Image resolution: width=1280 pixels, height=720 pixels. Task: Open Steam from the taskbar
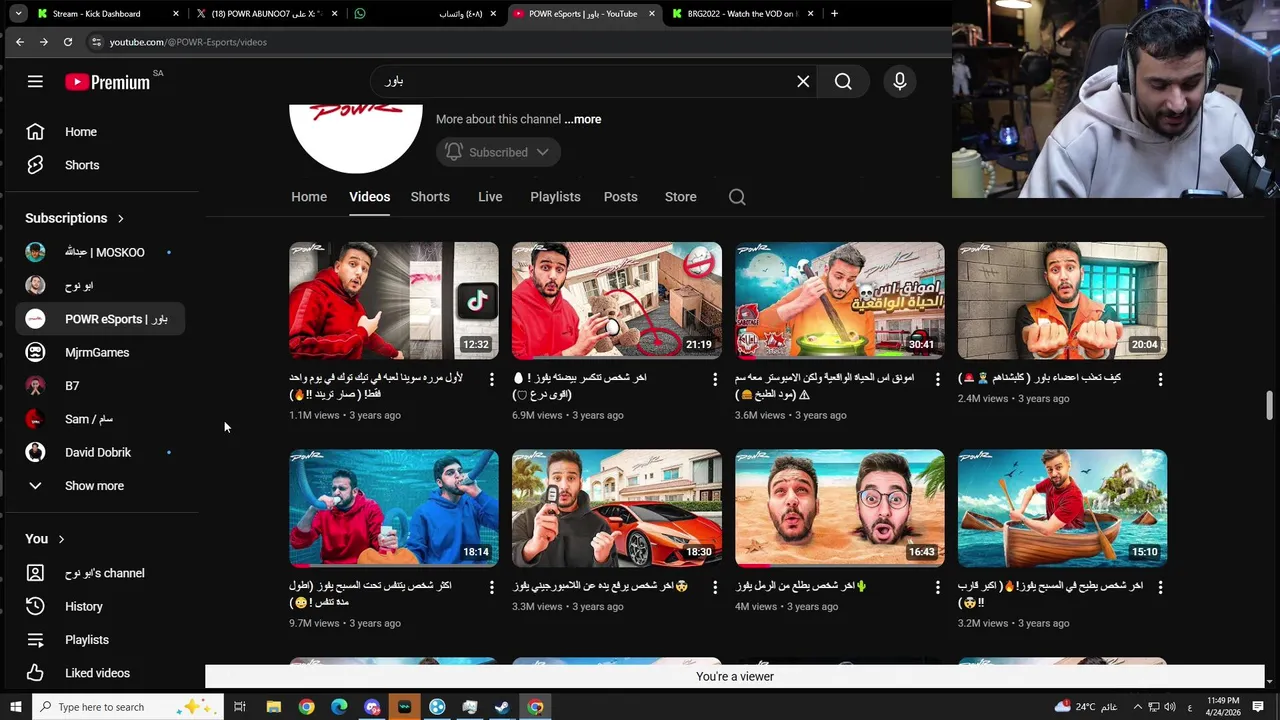point(502,707)
